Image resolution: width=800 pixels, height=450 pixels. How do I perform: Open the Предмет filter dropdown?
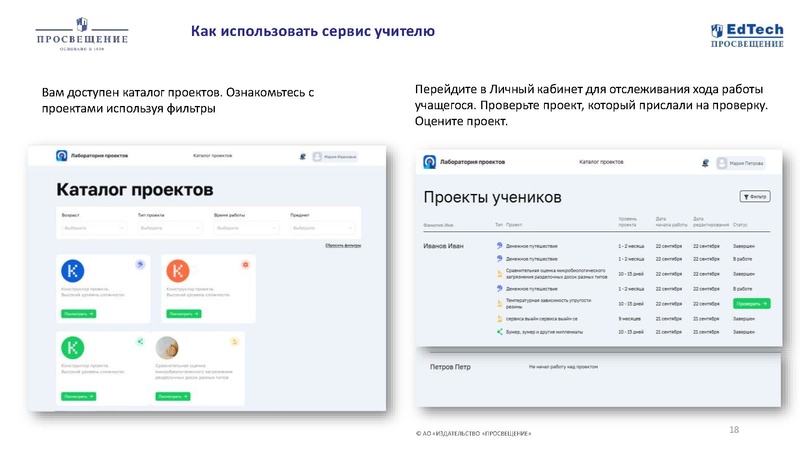(323, 228)
